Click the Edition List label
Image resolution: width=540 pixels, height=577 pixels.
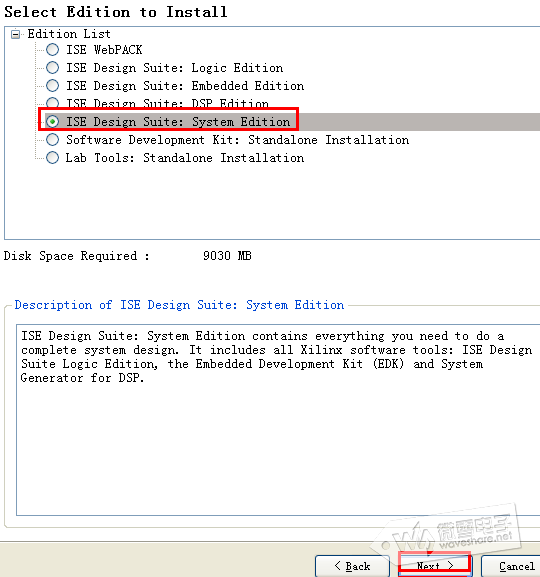click(69, 34)
